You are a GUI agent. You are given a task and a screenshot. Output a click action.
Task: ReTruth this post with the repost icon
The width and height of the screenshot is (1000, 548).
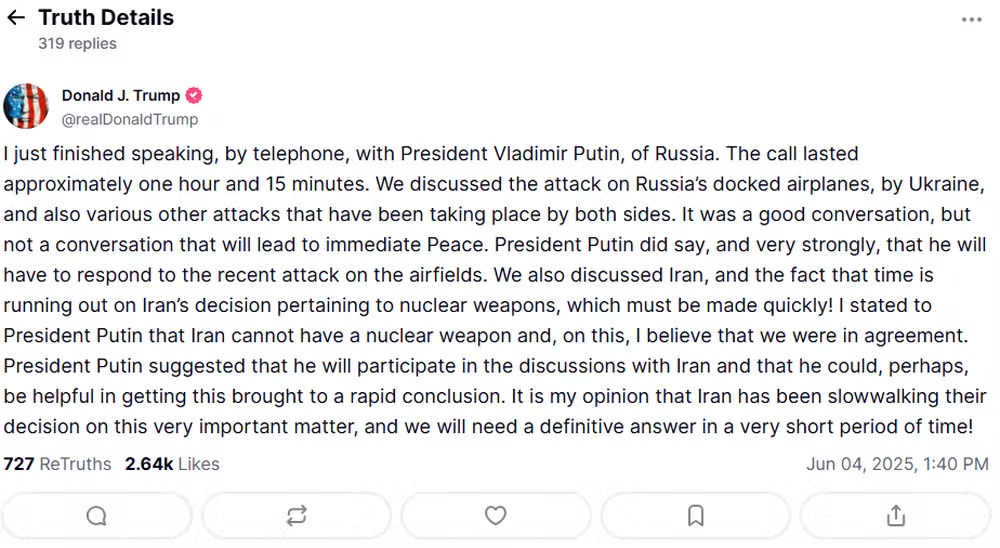pos(297,515)
